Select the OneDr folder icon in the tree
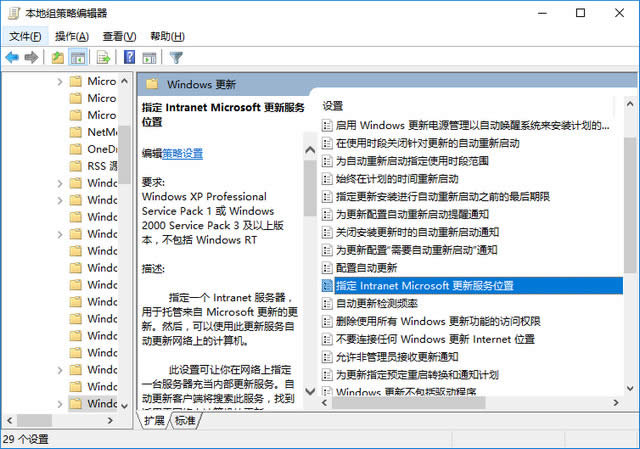The height and width of the screenshot is (449, 640). [x=76, y=149]
